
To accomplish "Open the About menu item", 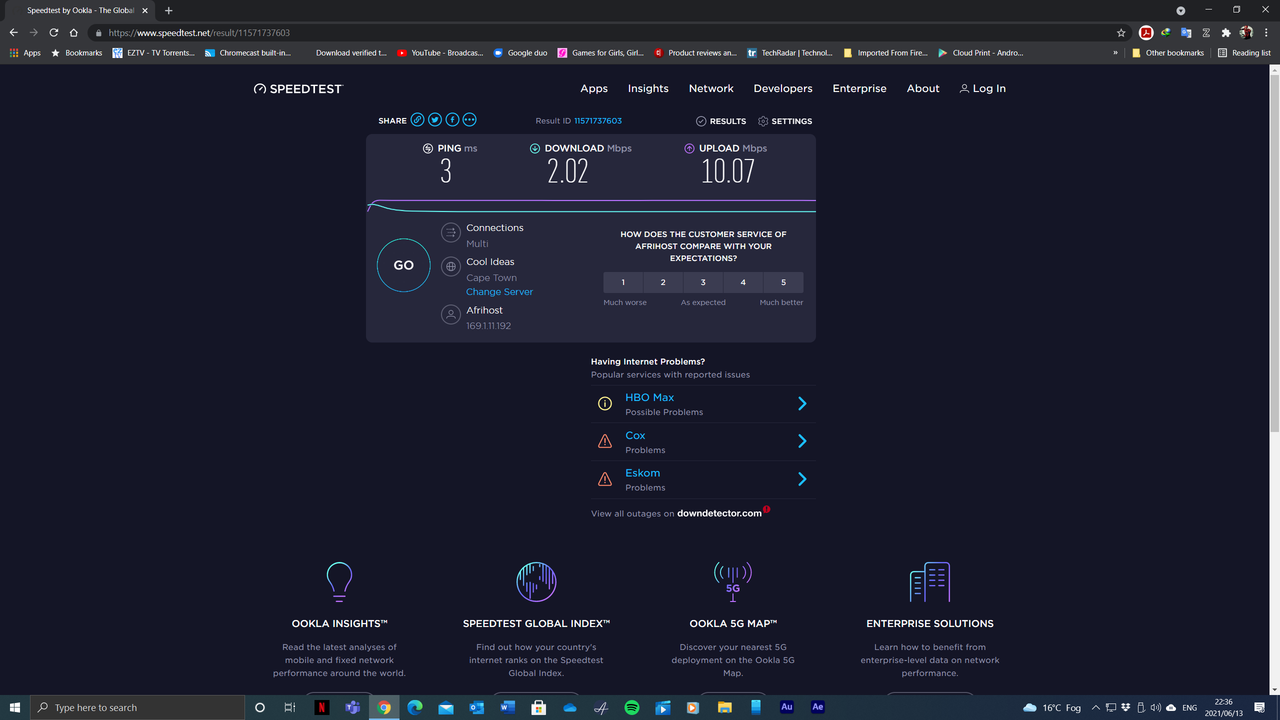I will point(923,89).
